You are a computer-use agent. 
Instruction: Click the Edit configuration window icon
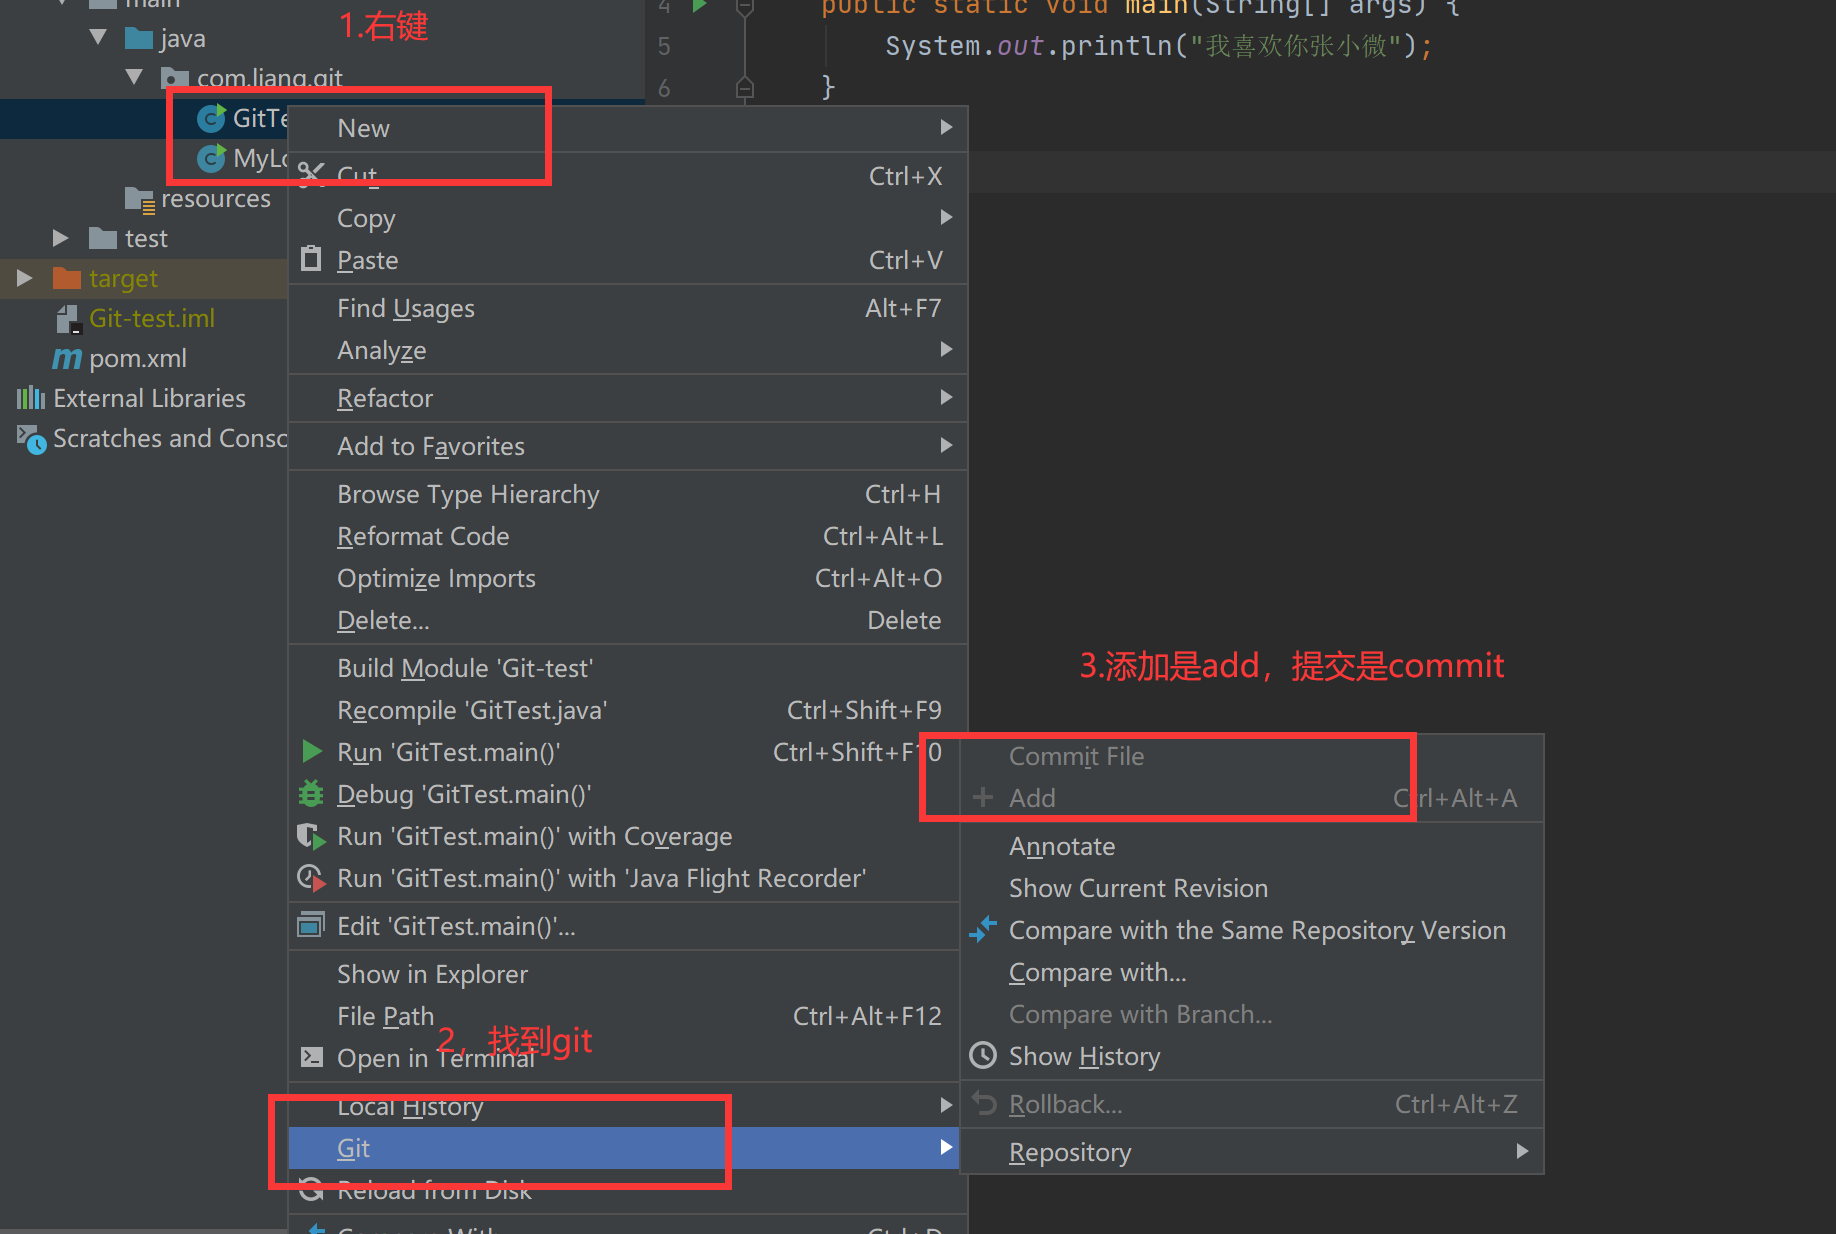tap(311, 925)
